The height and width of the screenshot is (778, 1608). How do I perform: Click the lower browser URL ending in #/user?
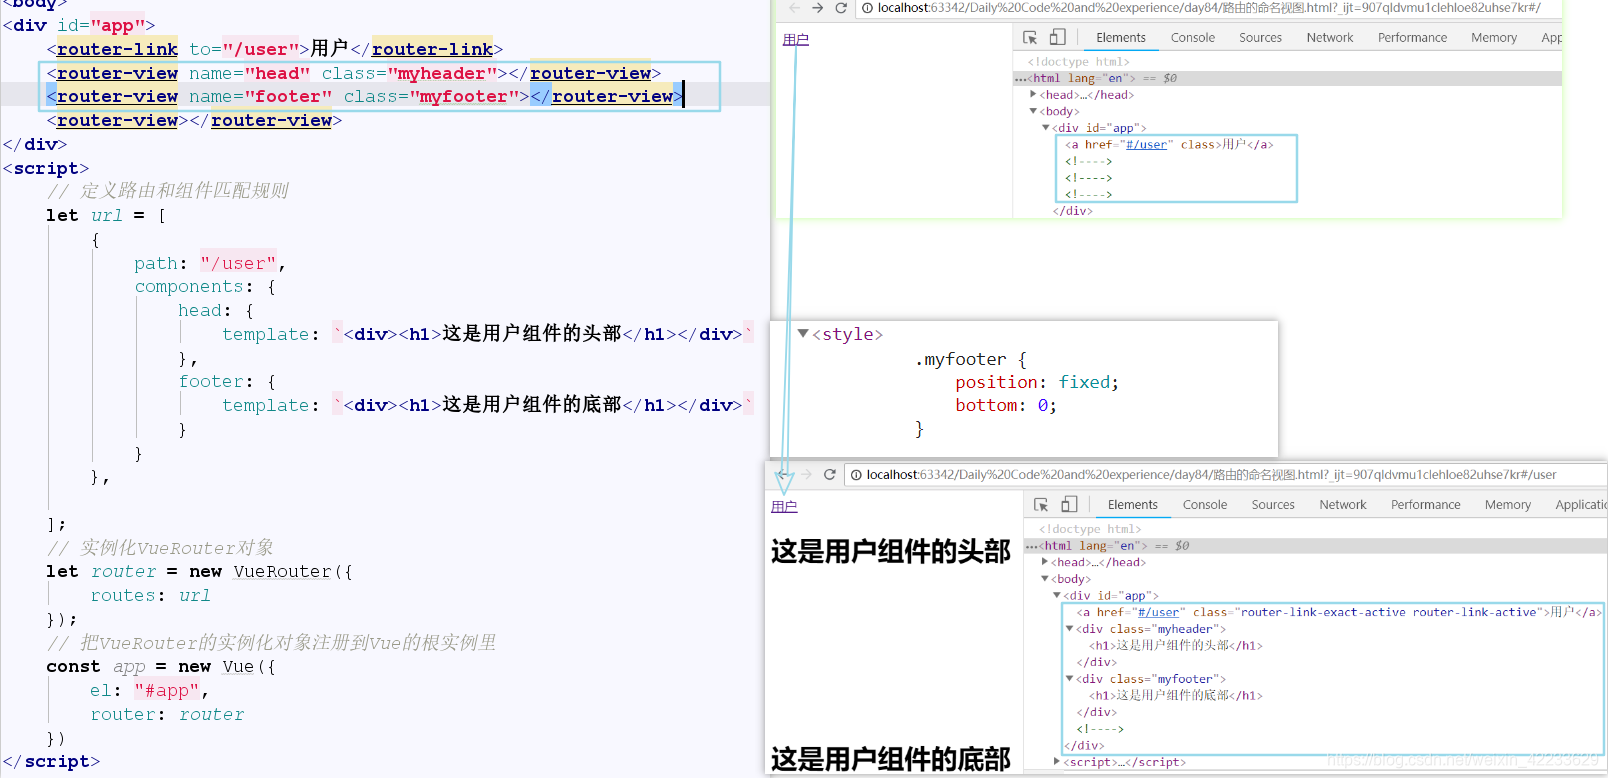tap(1211, 475)
